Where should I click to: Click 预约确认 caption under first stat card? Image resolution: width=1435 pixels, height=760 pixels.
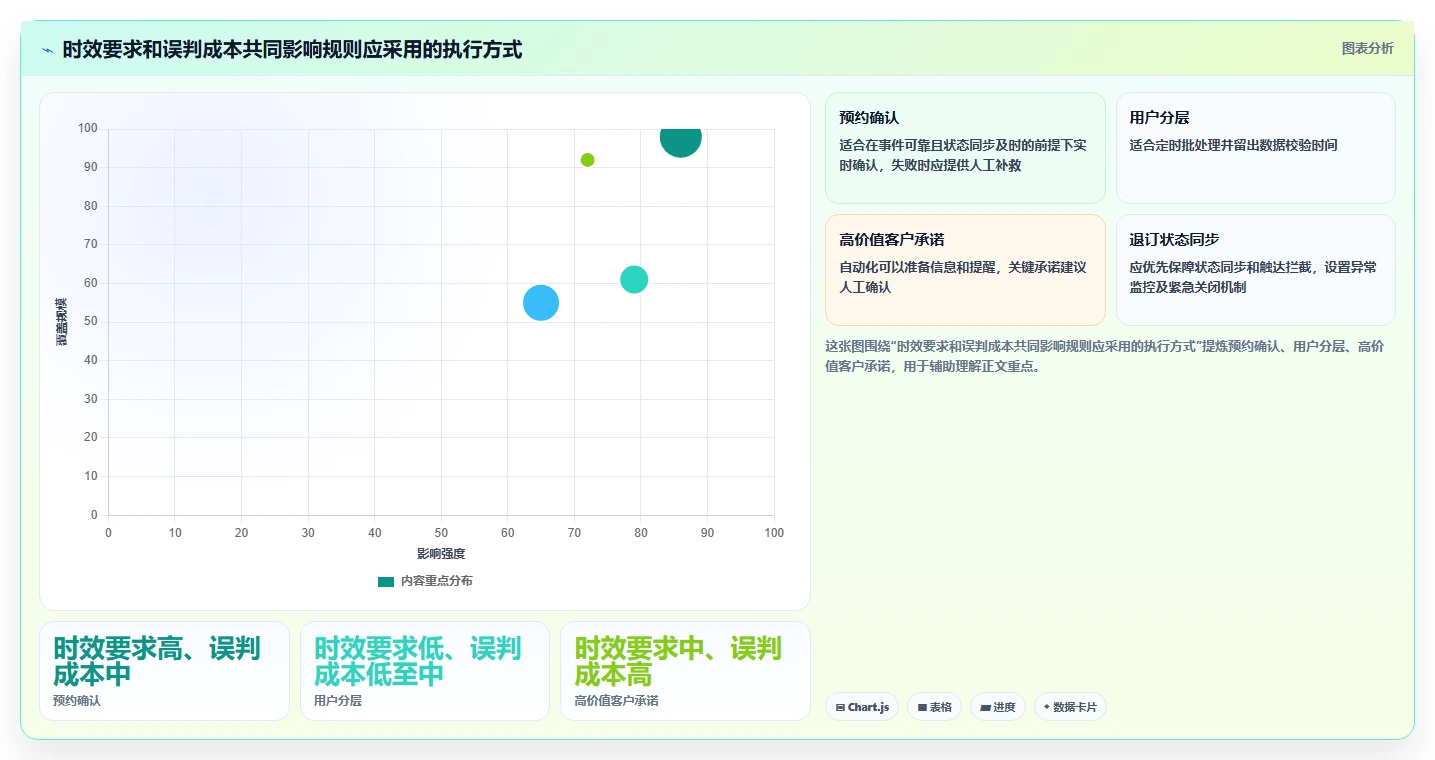pos(77,701)
